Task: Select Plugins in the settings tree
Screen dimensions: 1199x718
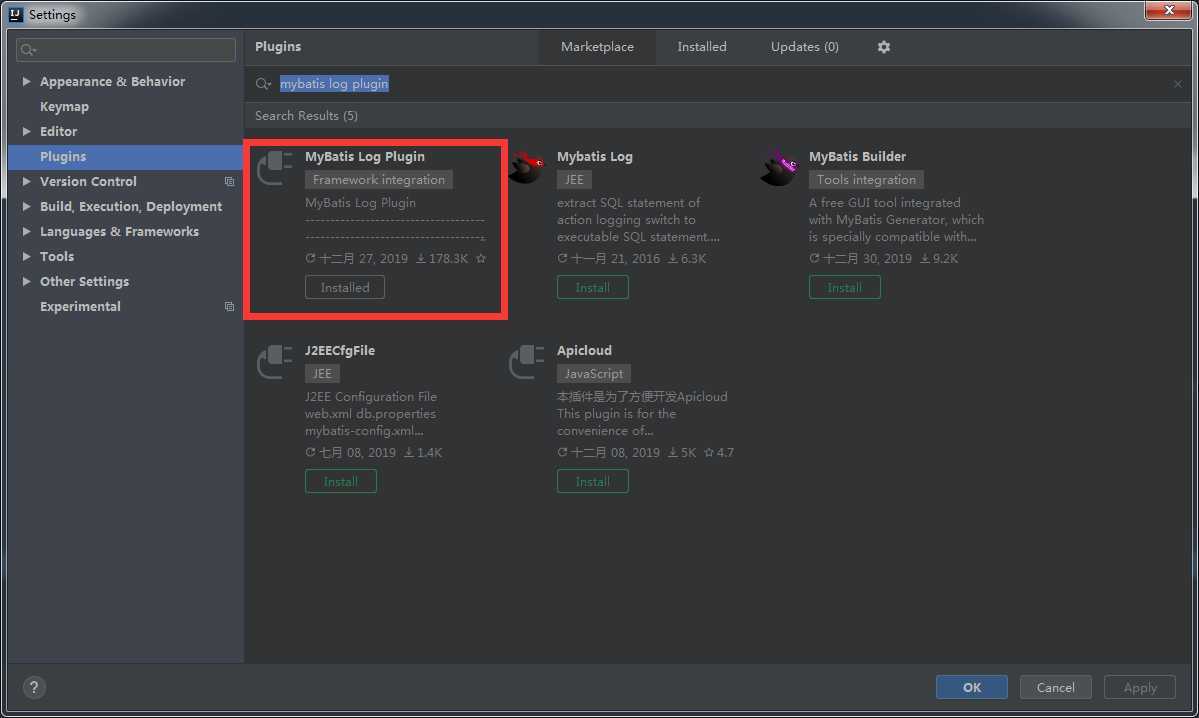Action: [x=125, y=157]
